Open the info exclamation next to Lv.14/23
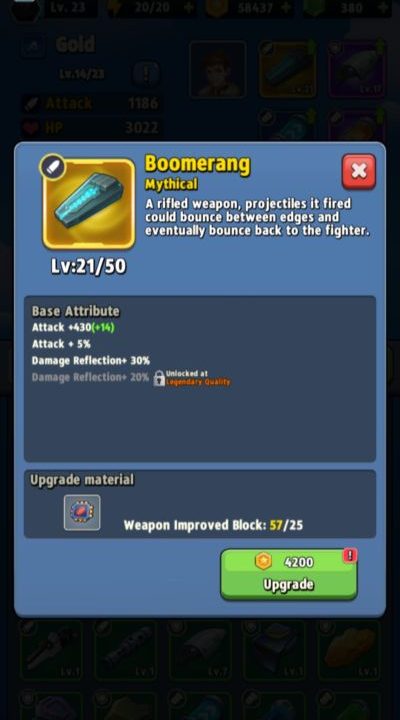 146,74
